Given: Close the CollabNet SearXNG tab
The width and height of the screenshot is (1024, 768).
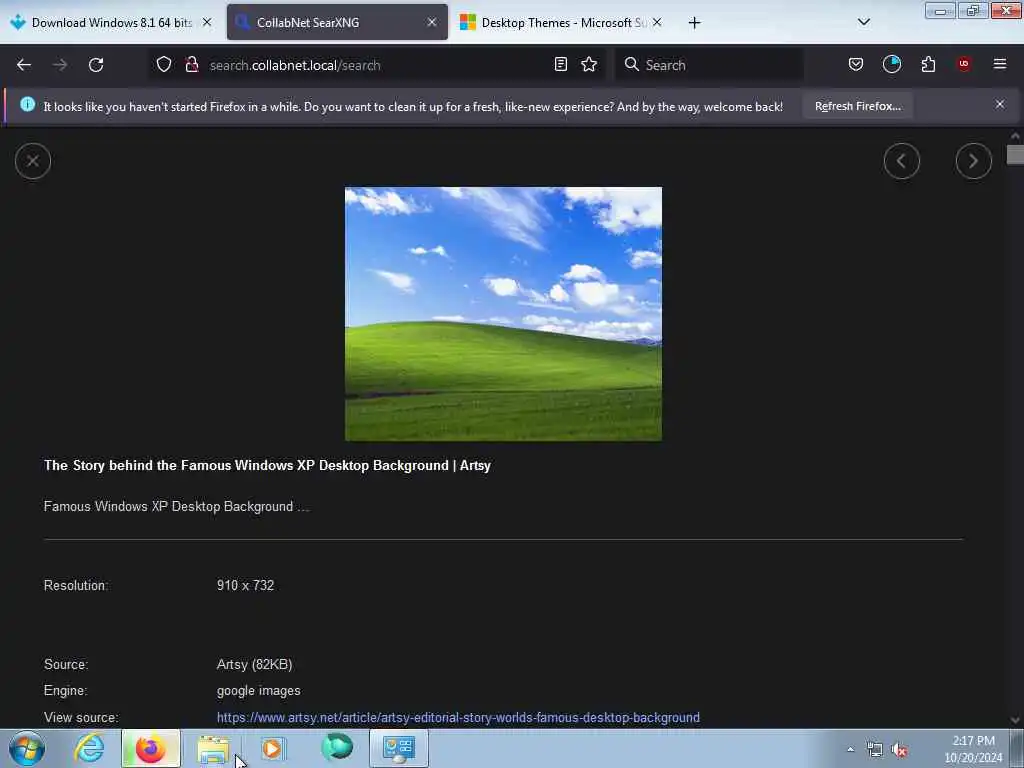Looking at the screenshot, I should coord(432,22).
